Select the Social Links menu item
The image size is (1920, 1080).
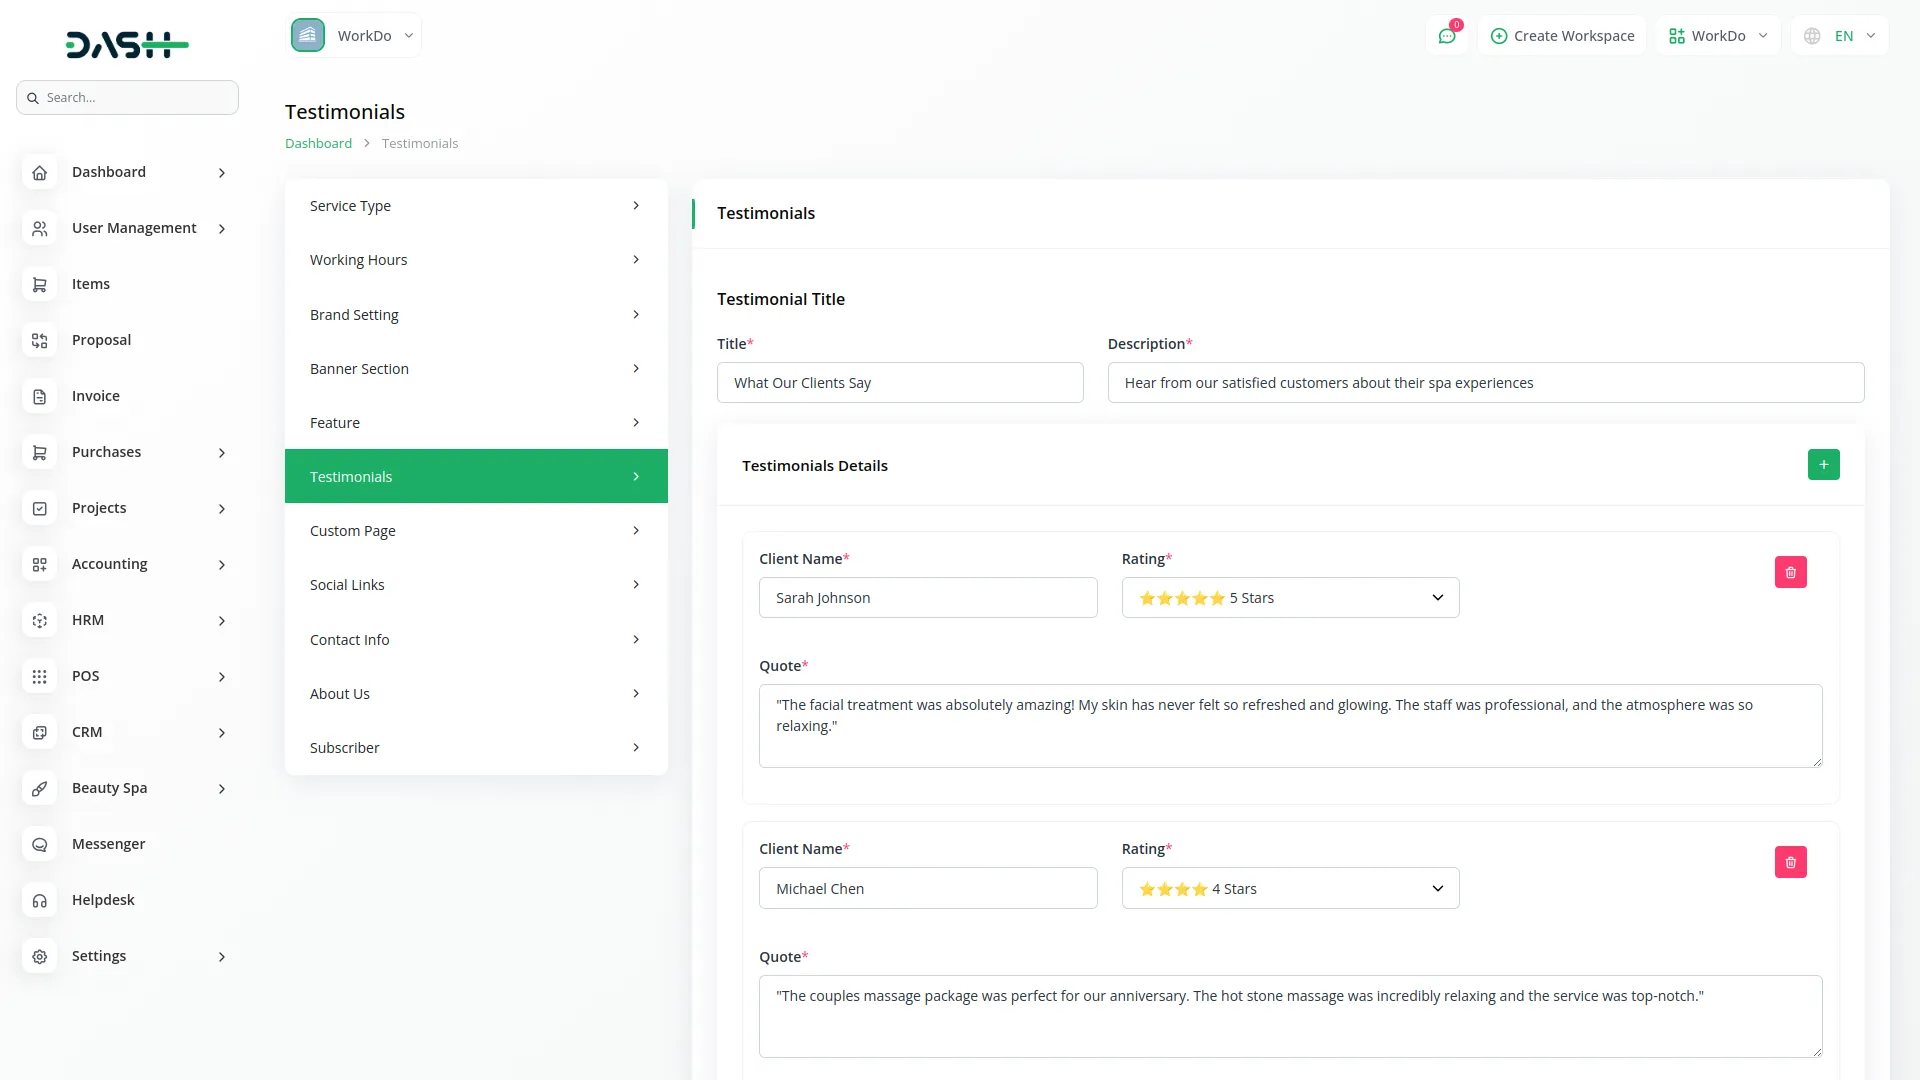point(475,585)
